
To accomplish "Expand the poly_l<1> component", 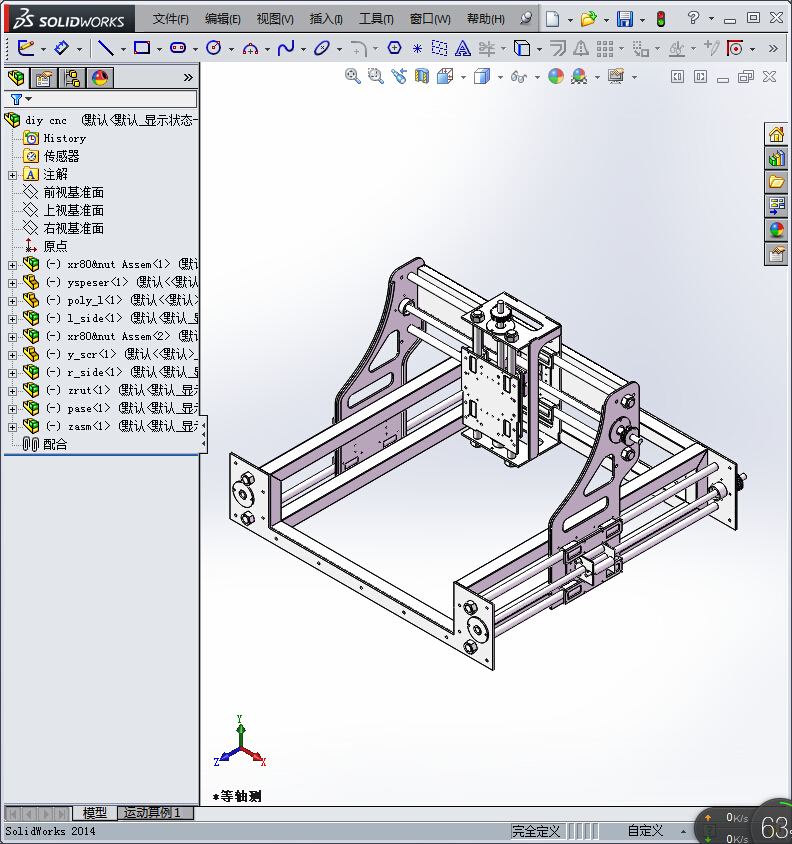I will (12, 301).
